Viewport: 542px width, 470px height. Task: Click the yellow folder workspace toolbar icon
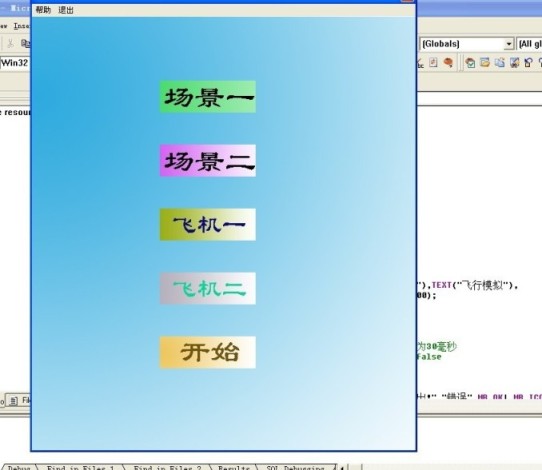coord(485,63)
